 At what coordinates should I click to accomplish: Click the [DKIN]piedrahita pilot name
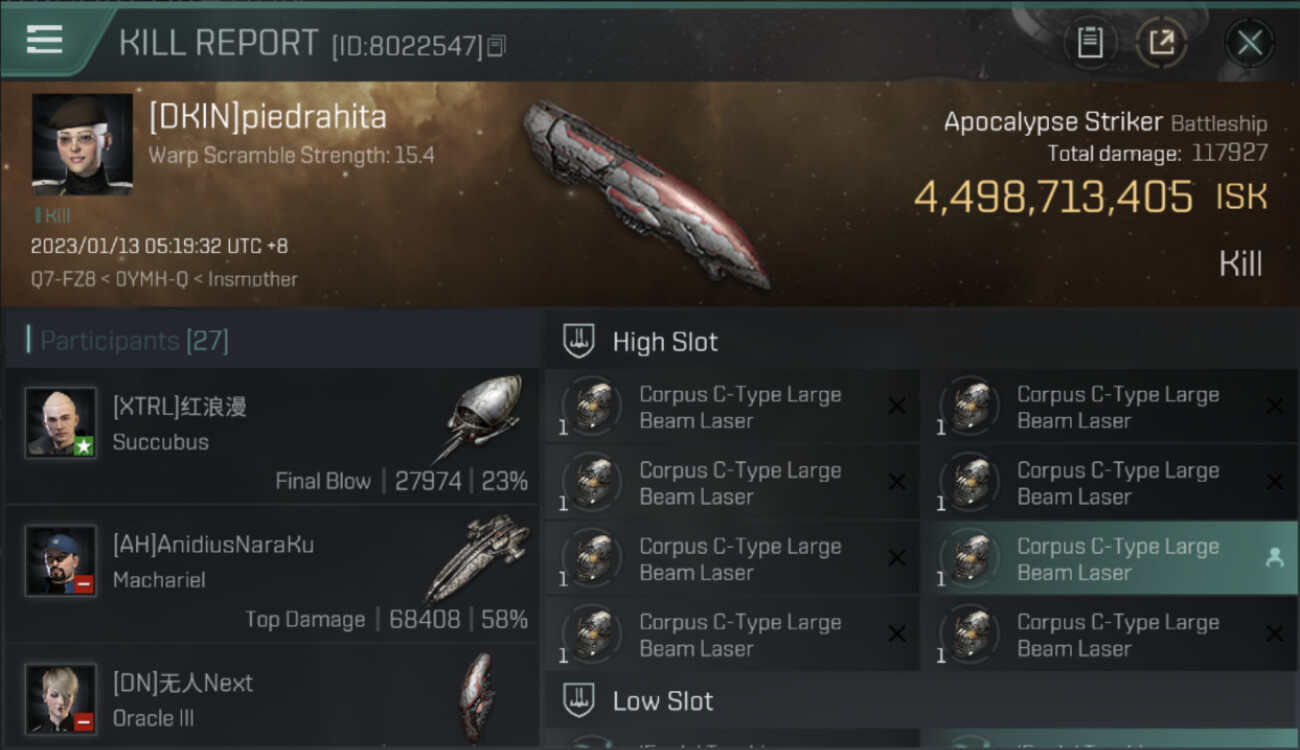[x=267, y=117]
